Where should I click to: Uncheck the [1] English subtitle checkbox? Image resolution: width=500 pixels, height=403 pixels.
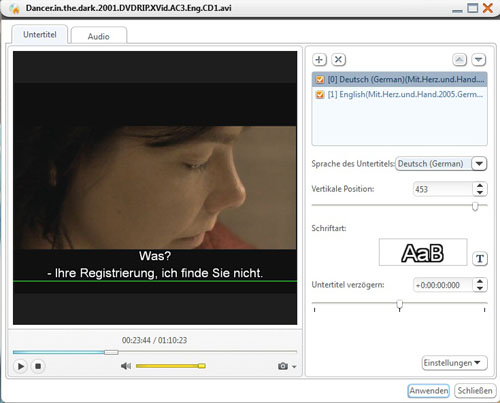(x=320, y=95)
